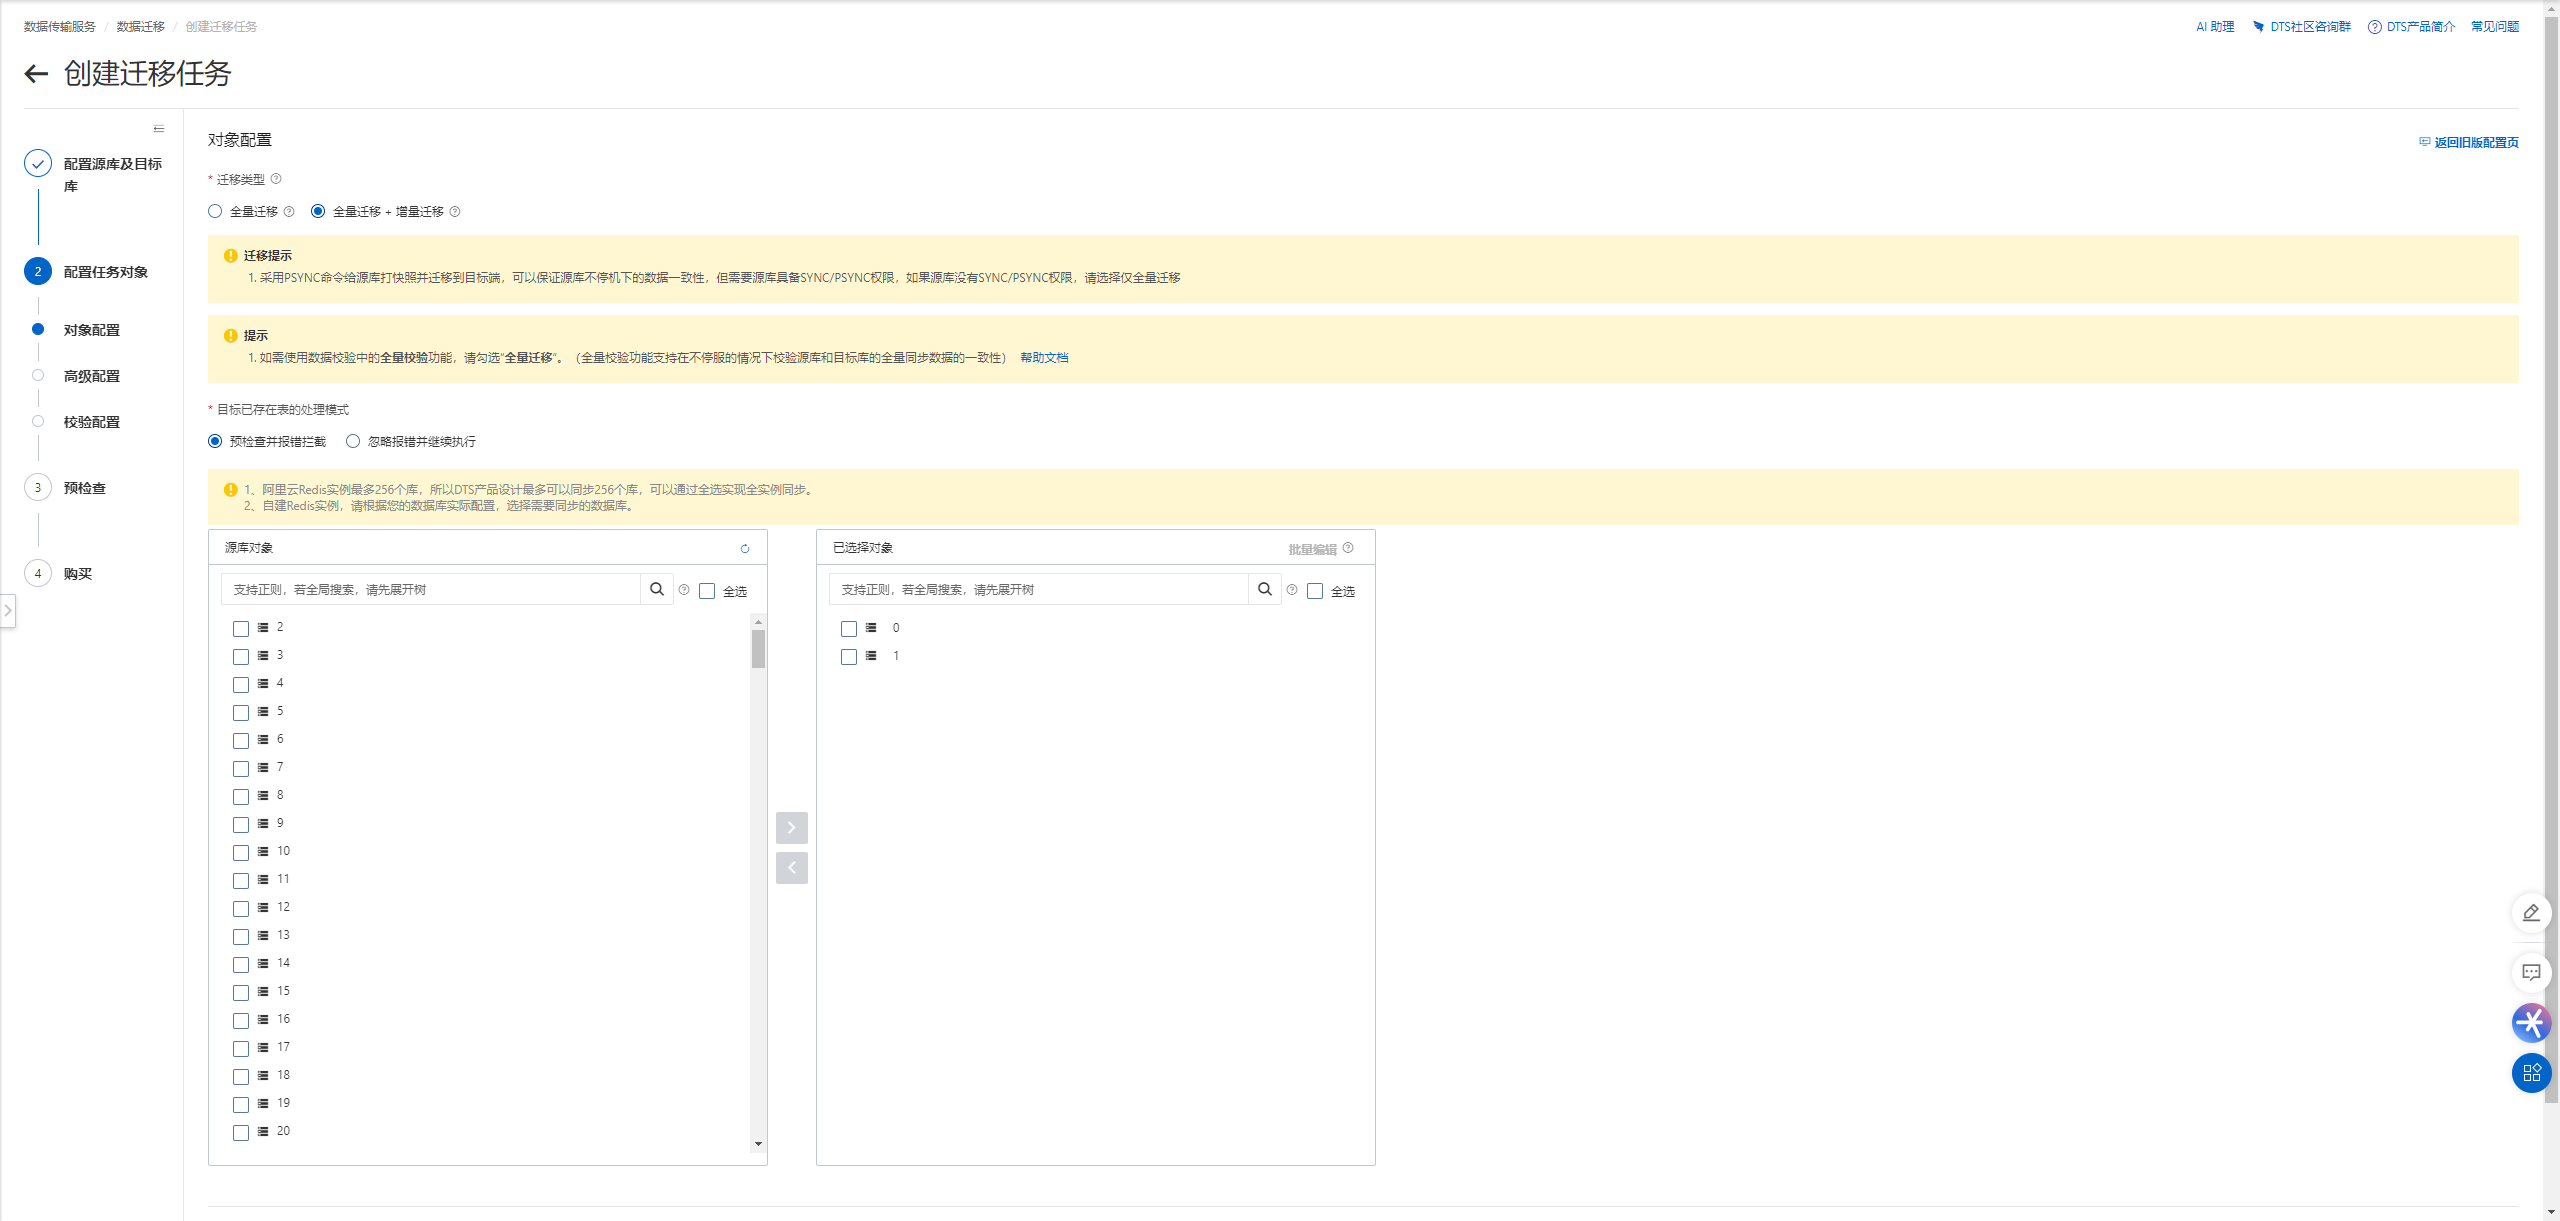Viewport: 2560px width, 1221px height.
Task: Click the back arrow beside 创建迁移任务
Action: pyautogui.click(x=36, y=73)
